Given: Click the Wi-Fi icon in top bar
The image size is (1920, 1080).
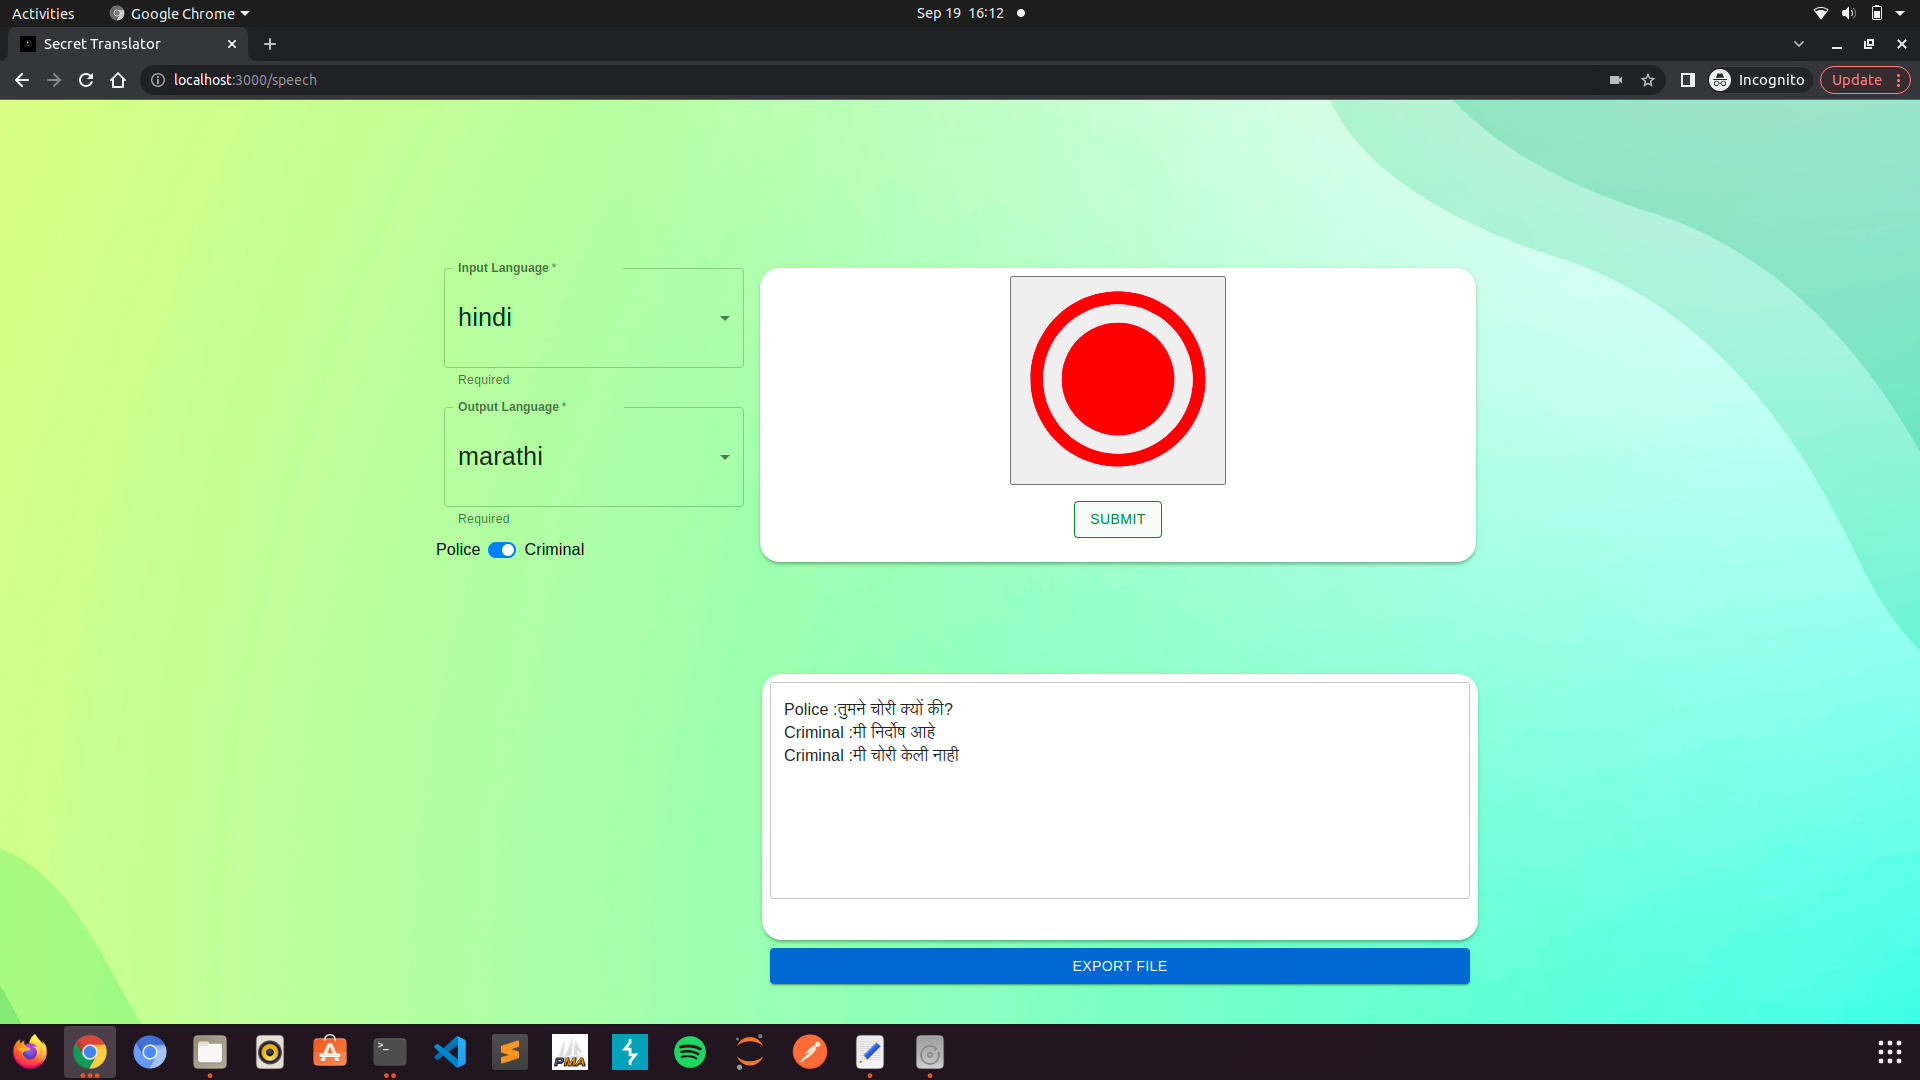Looking at the screenshot, I should tap(1821, 13).
